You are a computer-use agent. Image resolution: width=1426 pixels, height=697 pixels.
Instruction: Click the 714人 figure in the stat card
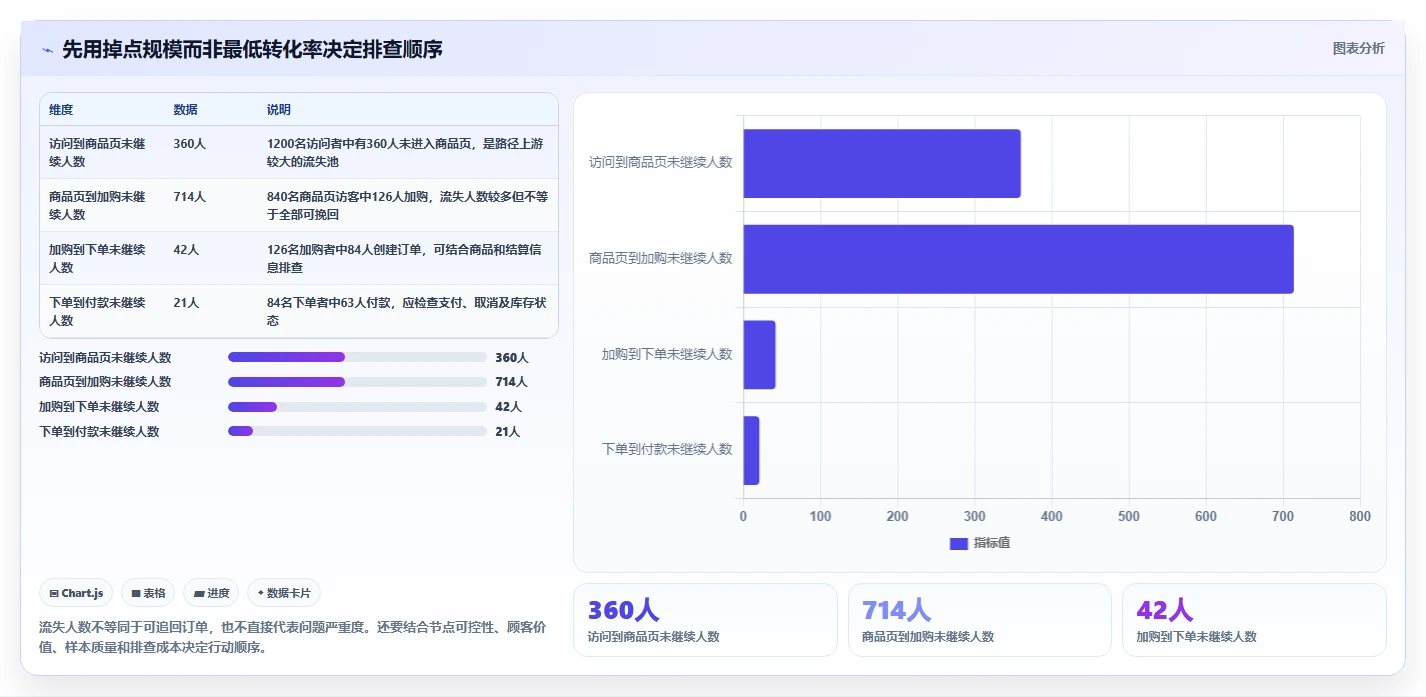pyautogui.click(x=897, y=610)
